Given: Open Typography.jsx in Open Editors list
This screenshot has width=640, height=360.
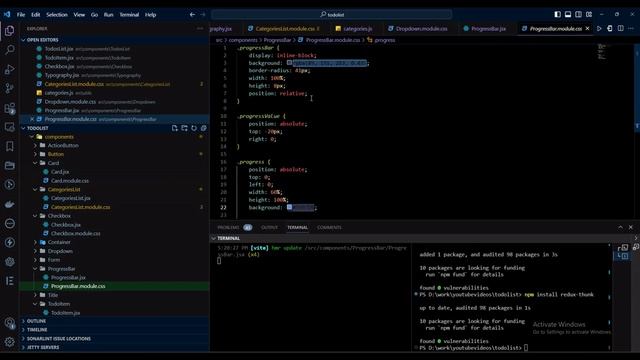Looking at the screenshot, I should pos(62,75).
